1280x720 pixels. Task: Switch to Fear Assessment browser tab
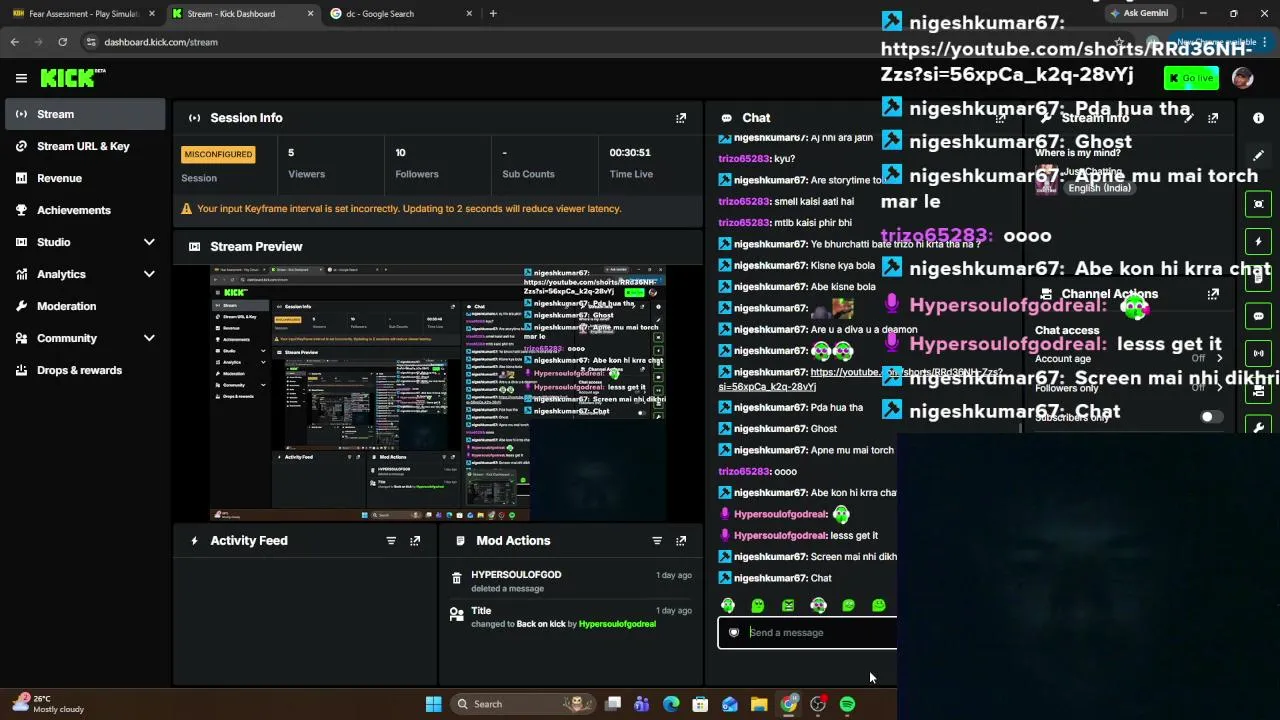point(84,14)
